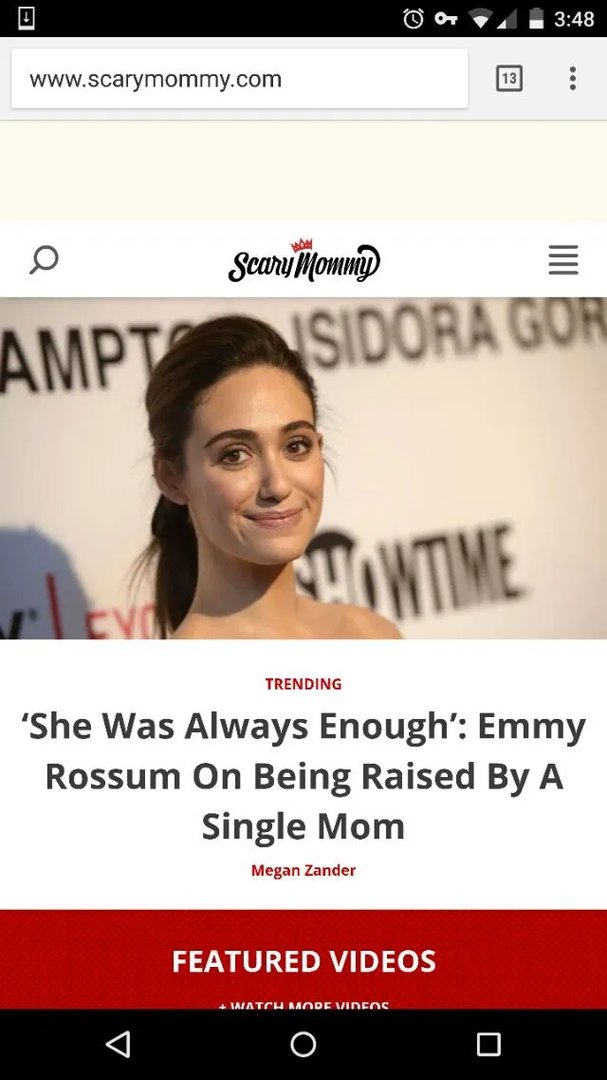This screenshot has width=607, height=1080.
Task: Open author Megan Zander's page
Action: [303, 871]
